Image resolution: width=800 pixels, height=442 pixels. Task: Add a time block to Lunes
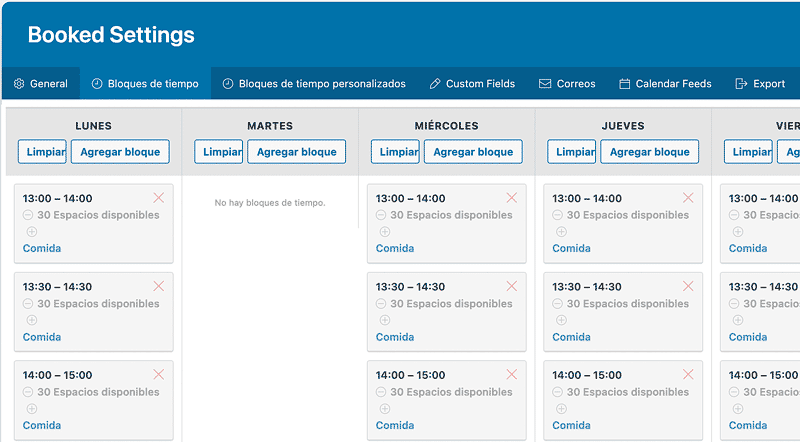(120, 152)
